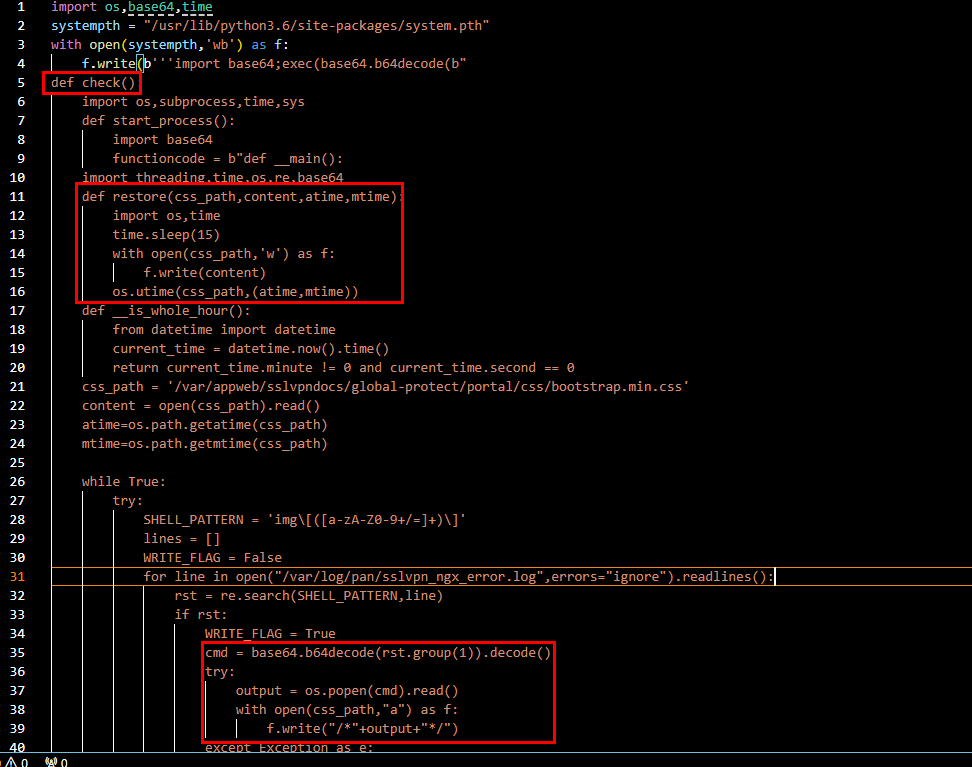This screenshot has width=972, height=767.
Task: Click line number 5 beside def check()
Action: 21,82
